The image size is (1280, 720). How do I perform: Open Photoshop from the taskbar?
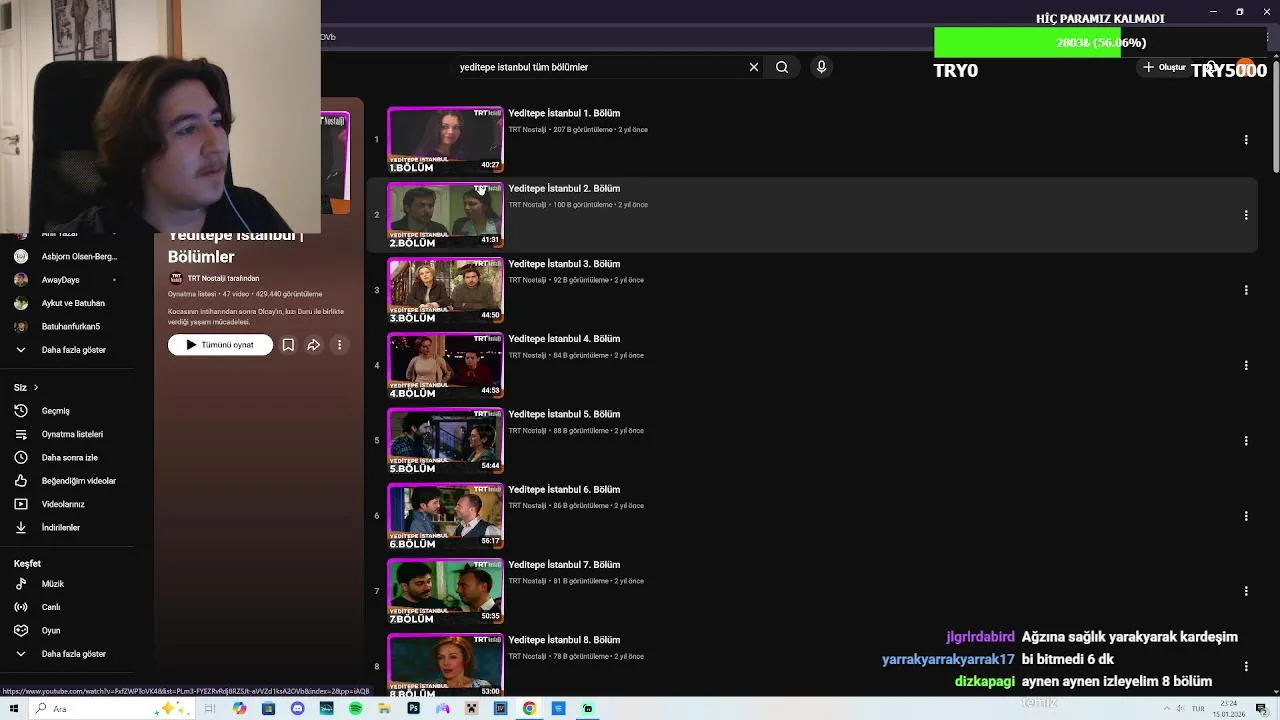[x=414, y=708]
